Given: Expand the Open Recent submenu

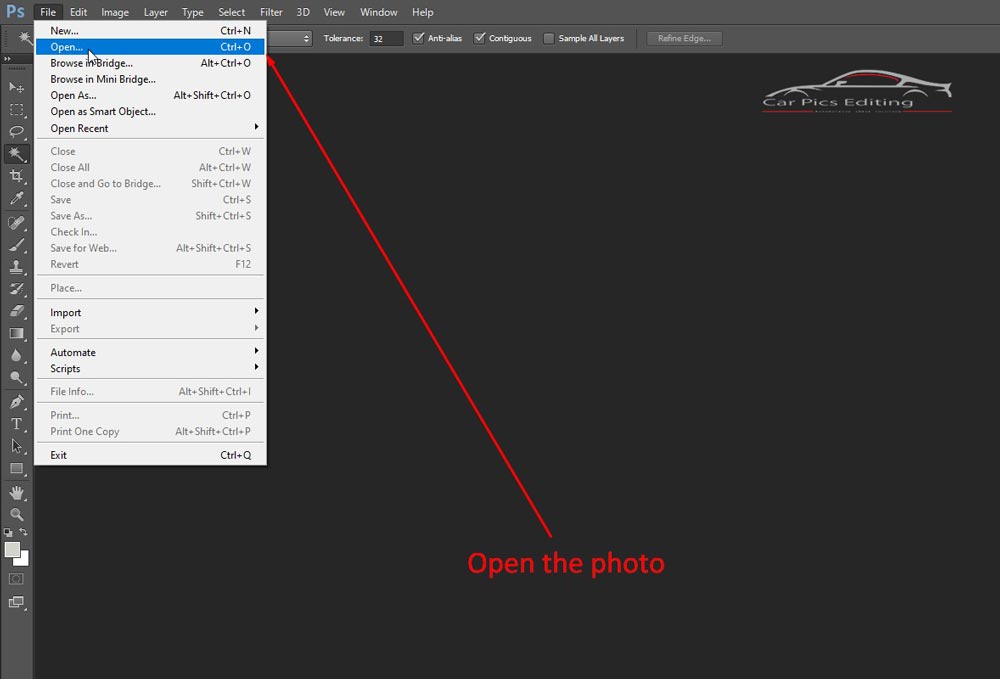Looking at the screenshot, I should click(x=150, y=128).
